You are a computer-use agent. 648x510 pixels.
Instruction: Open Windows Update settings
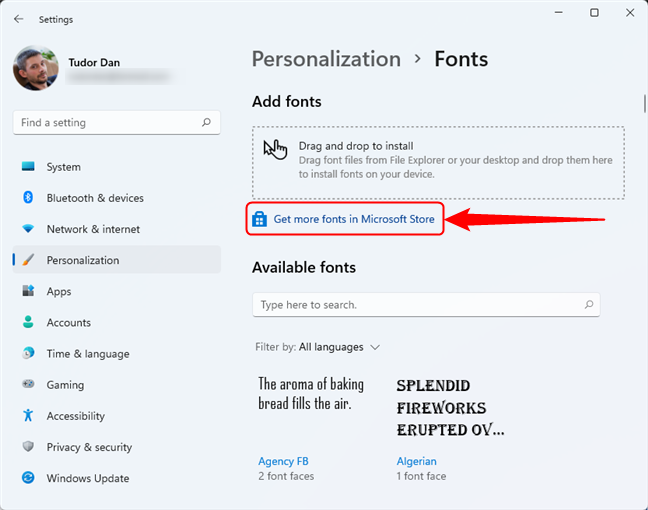(117, 478)
